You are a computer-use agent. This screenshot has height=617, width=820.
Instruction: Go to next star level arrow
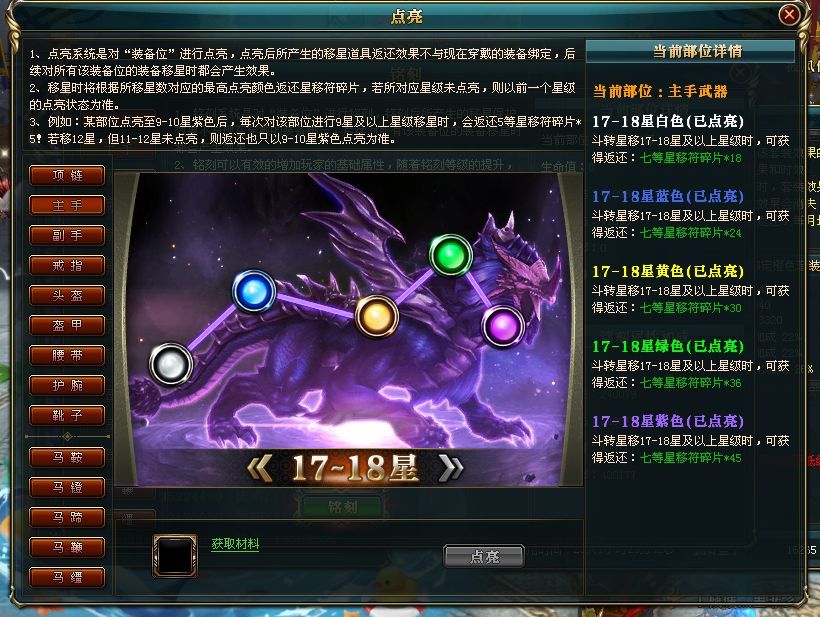coord(451,467)
